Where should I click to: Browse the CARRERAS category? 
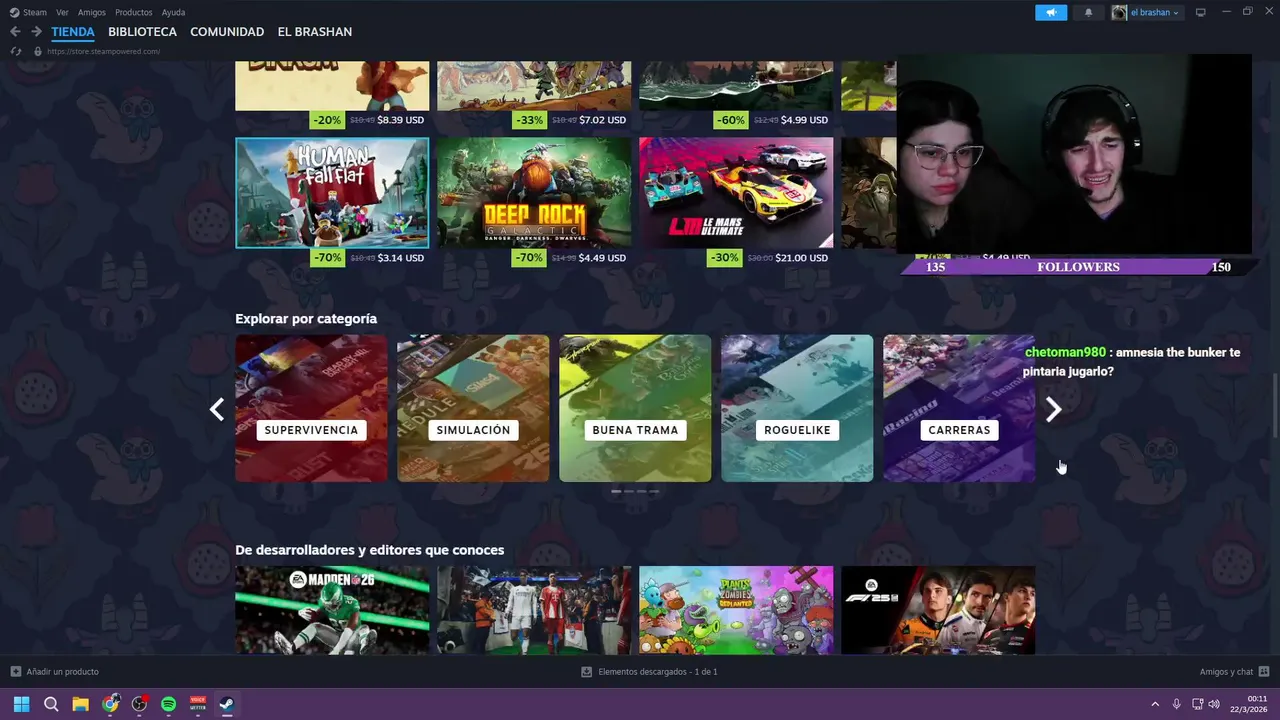click(959, 408)
